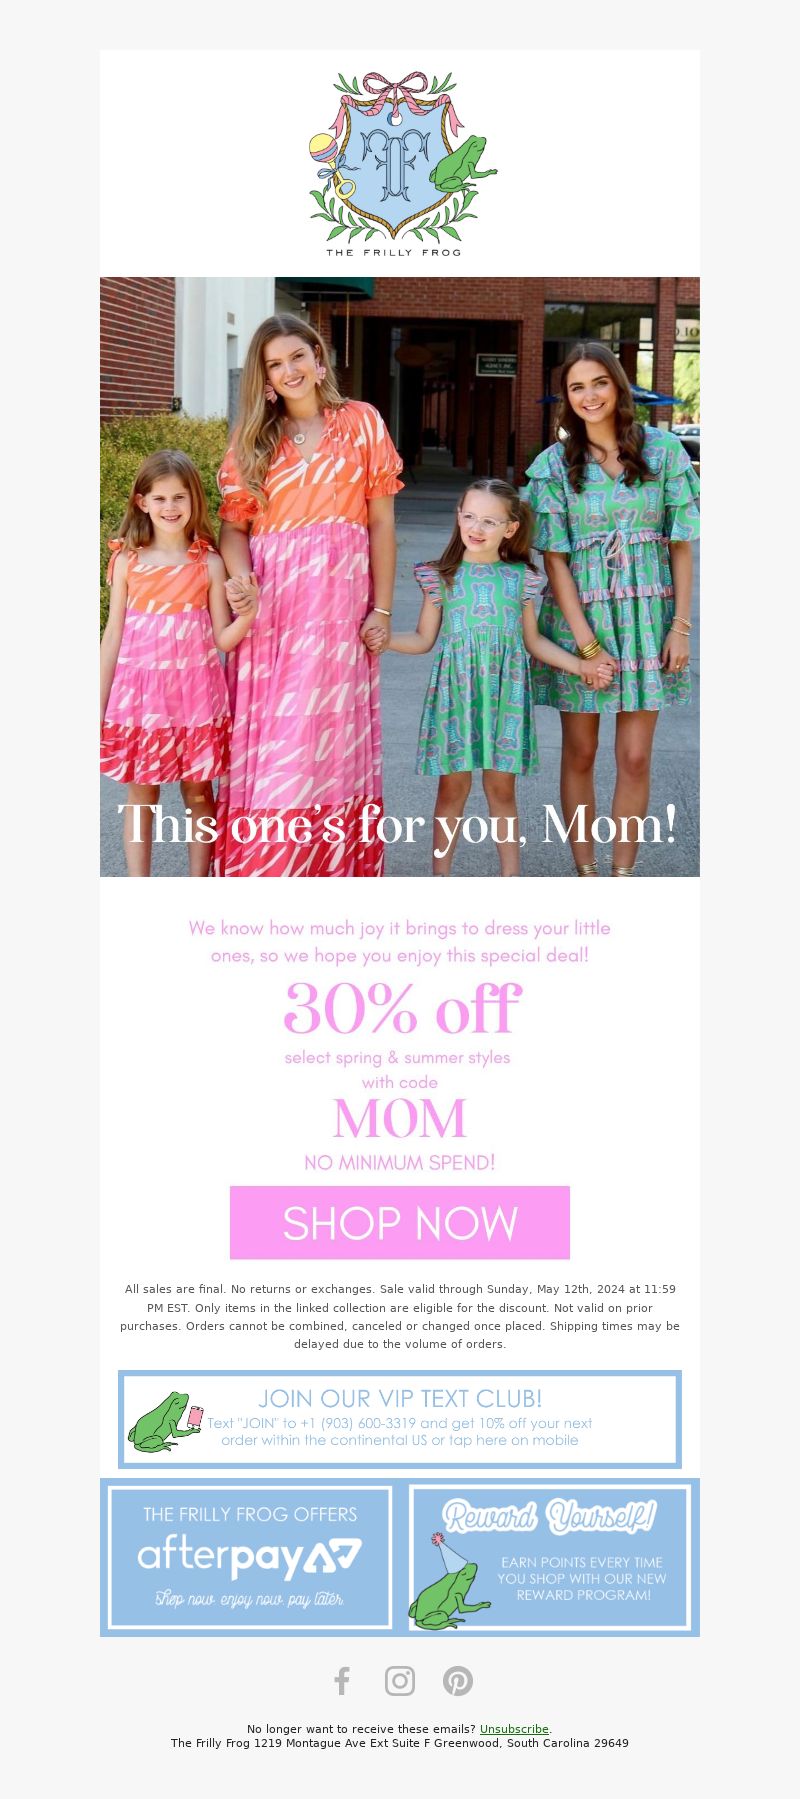Open the Facebook social icon
This screenshot has height=1799, width=800.
coord(342,1681)
